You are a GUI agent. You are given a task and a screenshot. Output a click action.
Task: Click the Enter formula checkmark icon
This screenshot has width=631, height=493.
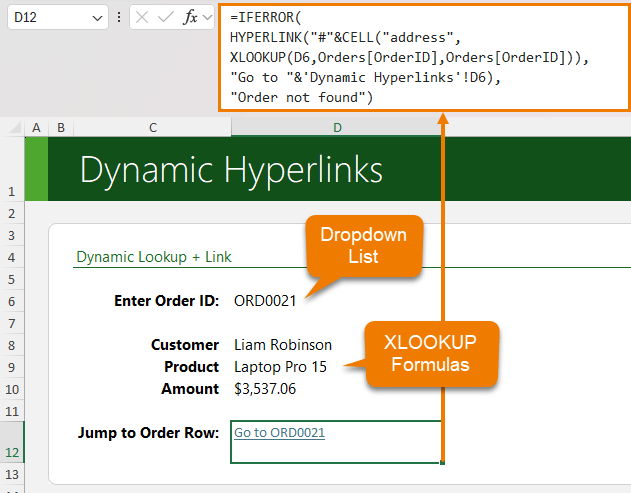(166, 17)
